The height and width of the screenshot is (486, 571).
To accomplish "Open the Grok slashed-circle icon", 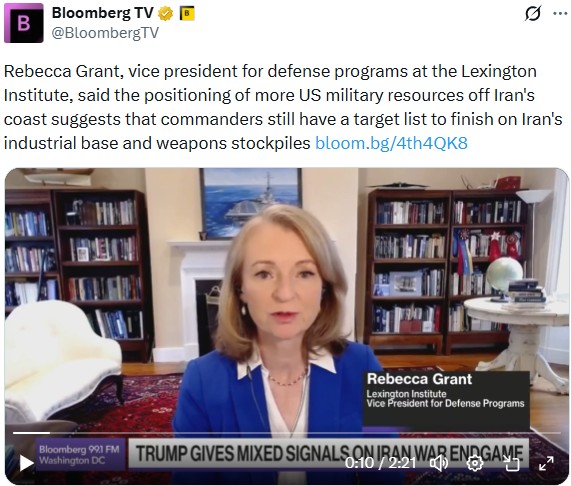I will pyautogui.click(x=533, y=13).
